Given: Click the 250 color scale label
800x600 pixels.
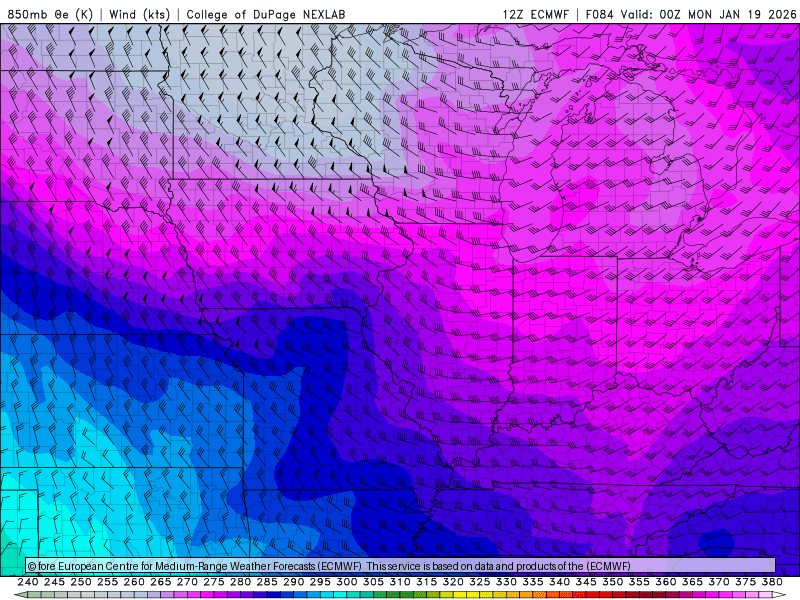Looking at the screenshot, I should coord(81,582).
